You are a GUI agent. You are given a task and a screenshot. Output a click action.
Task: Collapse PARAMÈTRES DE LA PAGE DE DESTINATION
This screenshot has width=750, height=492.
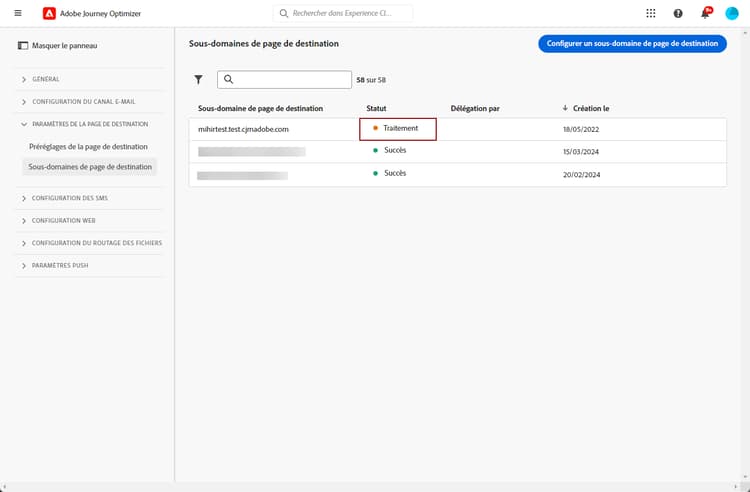coord(90,124)
